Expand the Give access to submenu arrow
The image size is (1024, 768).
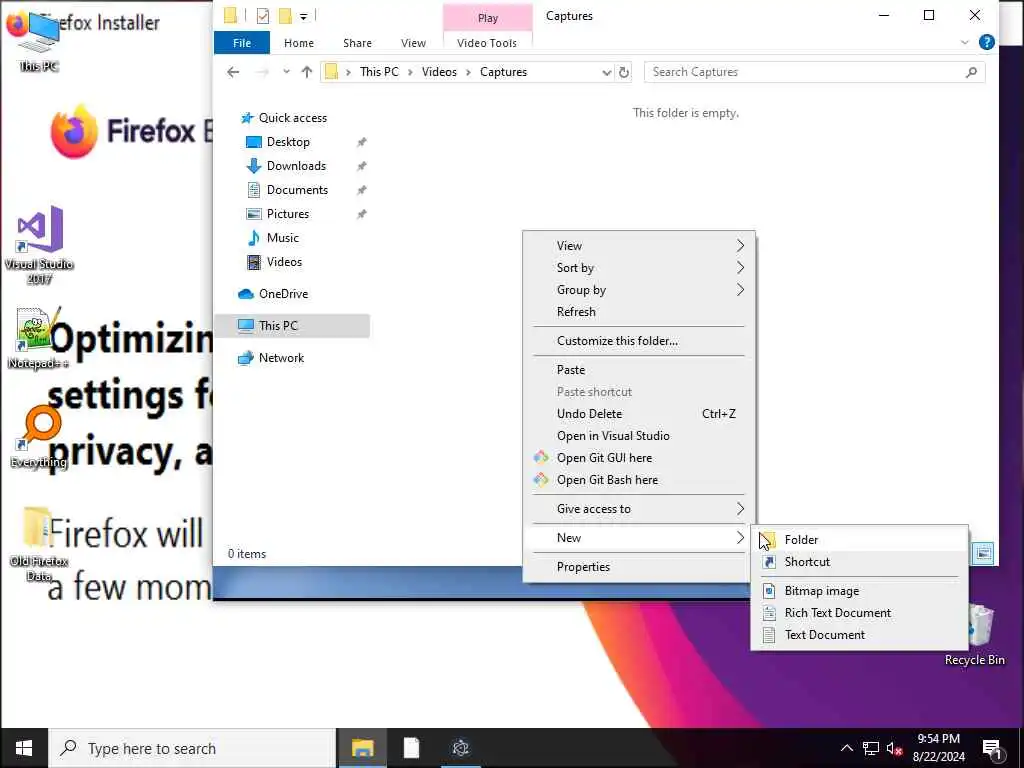(x=740, y=509)
